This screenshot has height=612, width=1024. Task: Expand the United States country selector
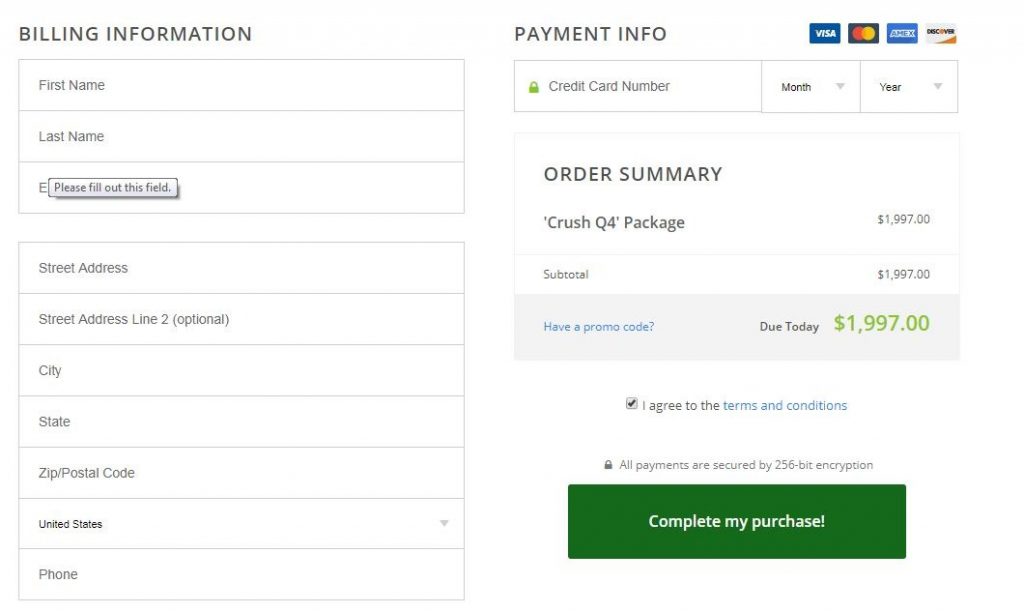click(241, 524)
